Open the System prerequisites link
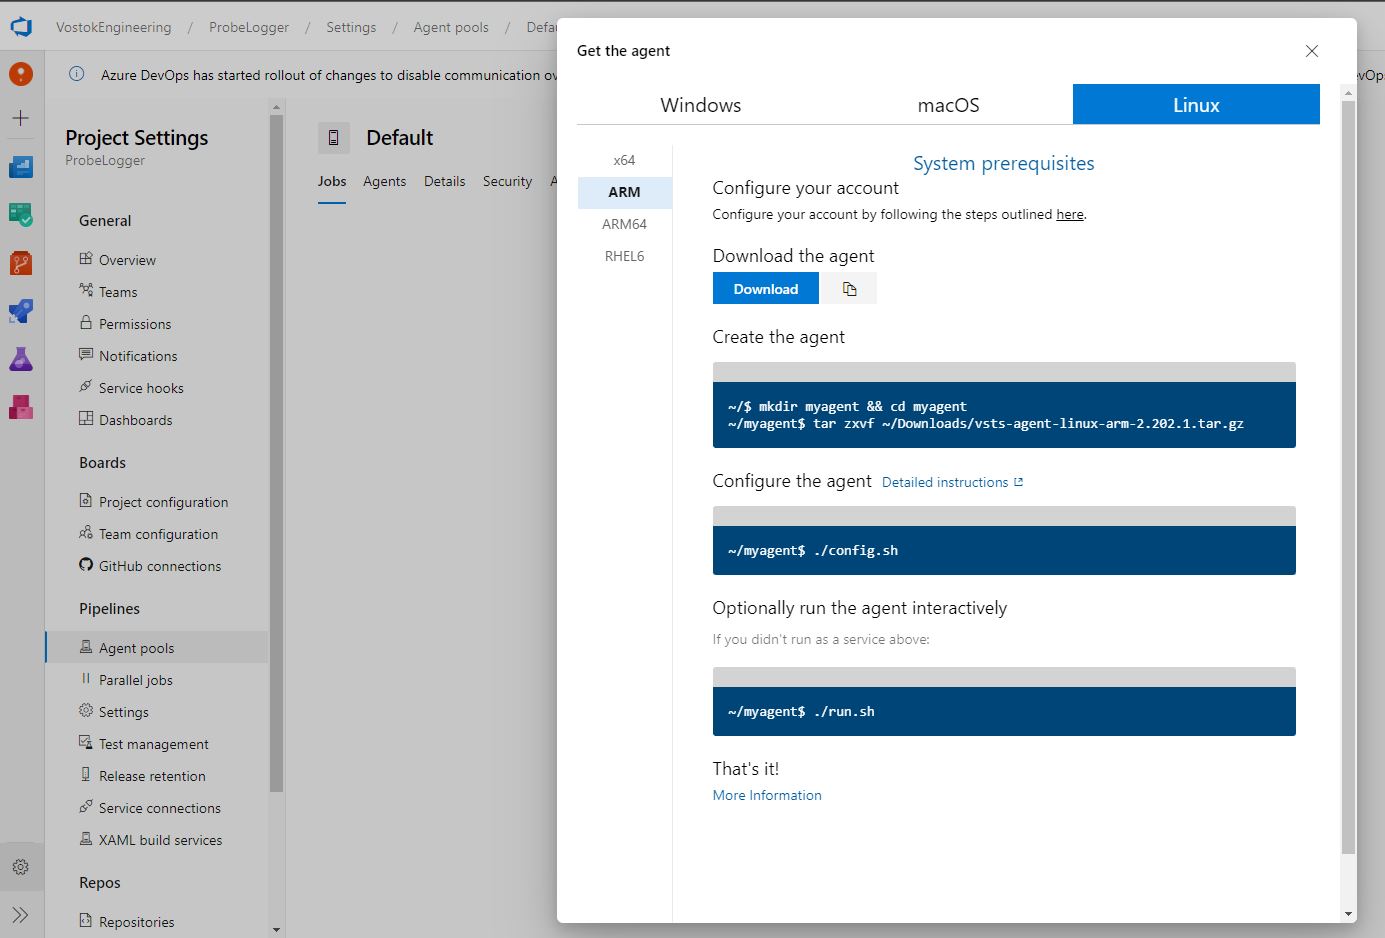 pos(1004,163)
